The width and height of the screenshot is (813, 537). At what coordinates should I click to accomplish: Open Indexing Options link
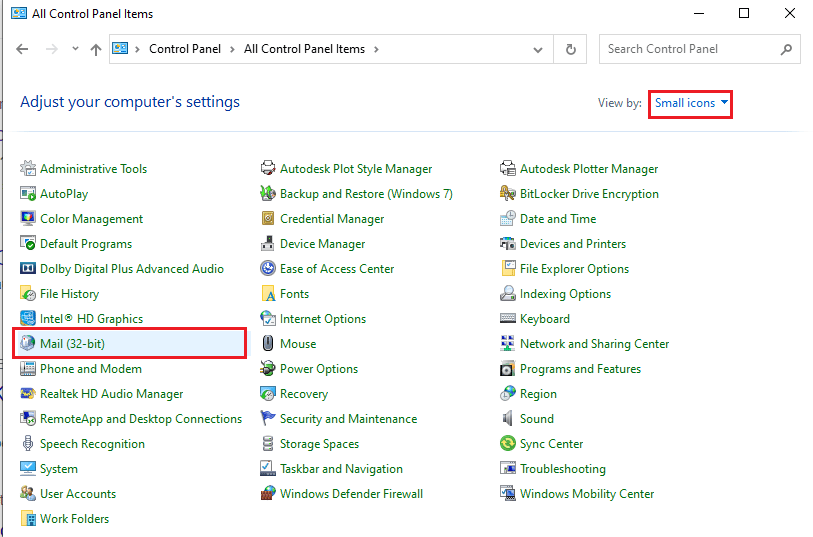click(x=565, y=294)
